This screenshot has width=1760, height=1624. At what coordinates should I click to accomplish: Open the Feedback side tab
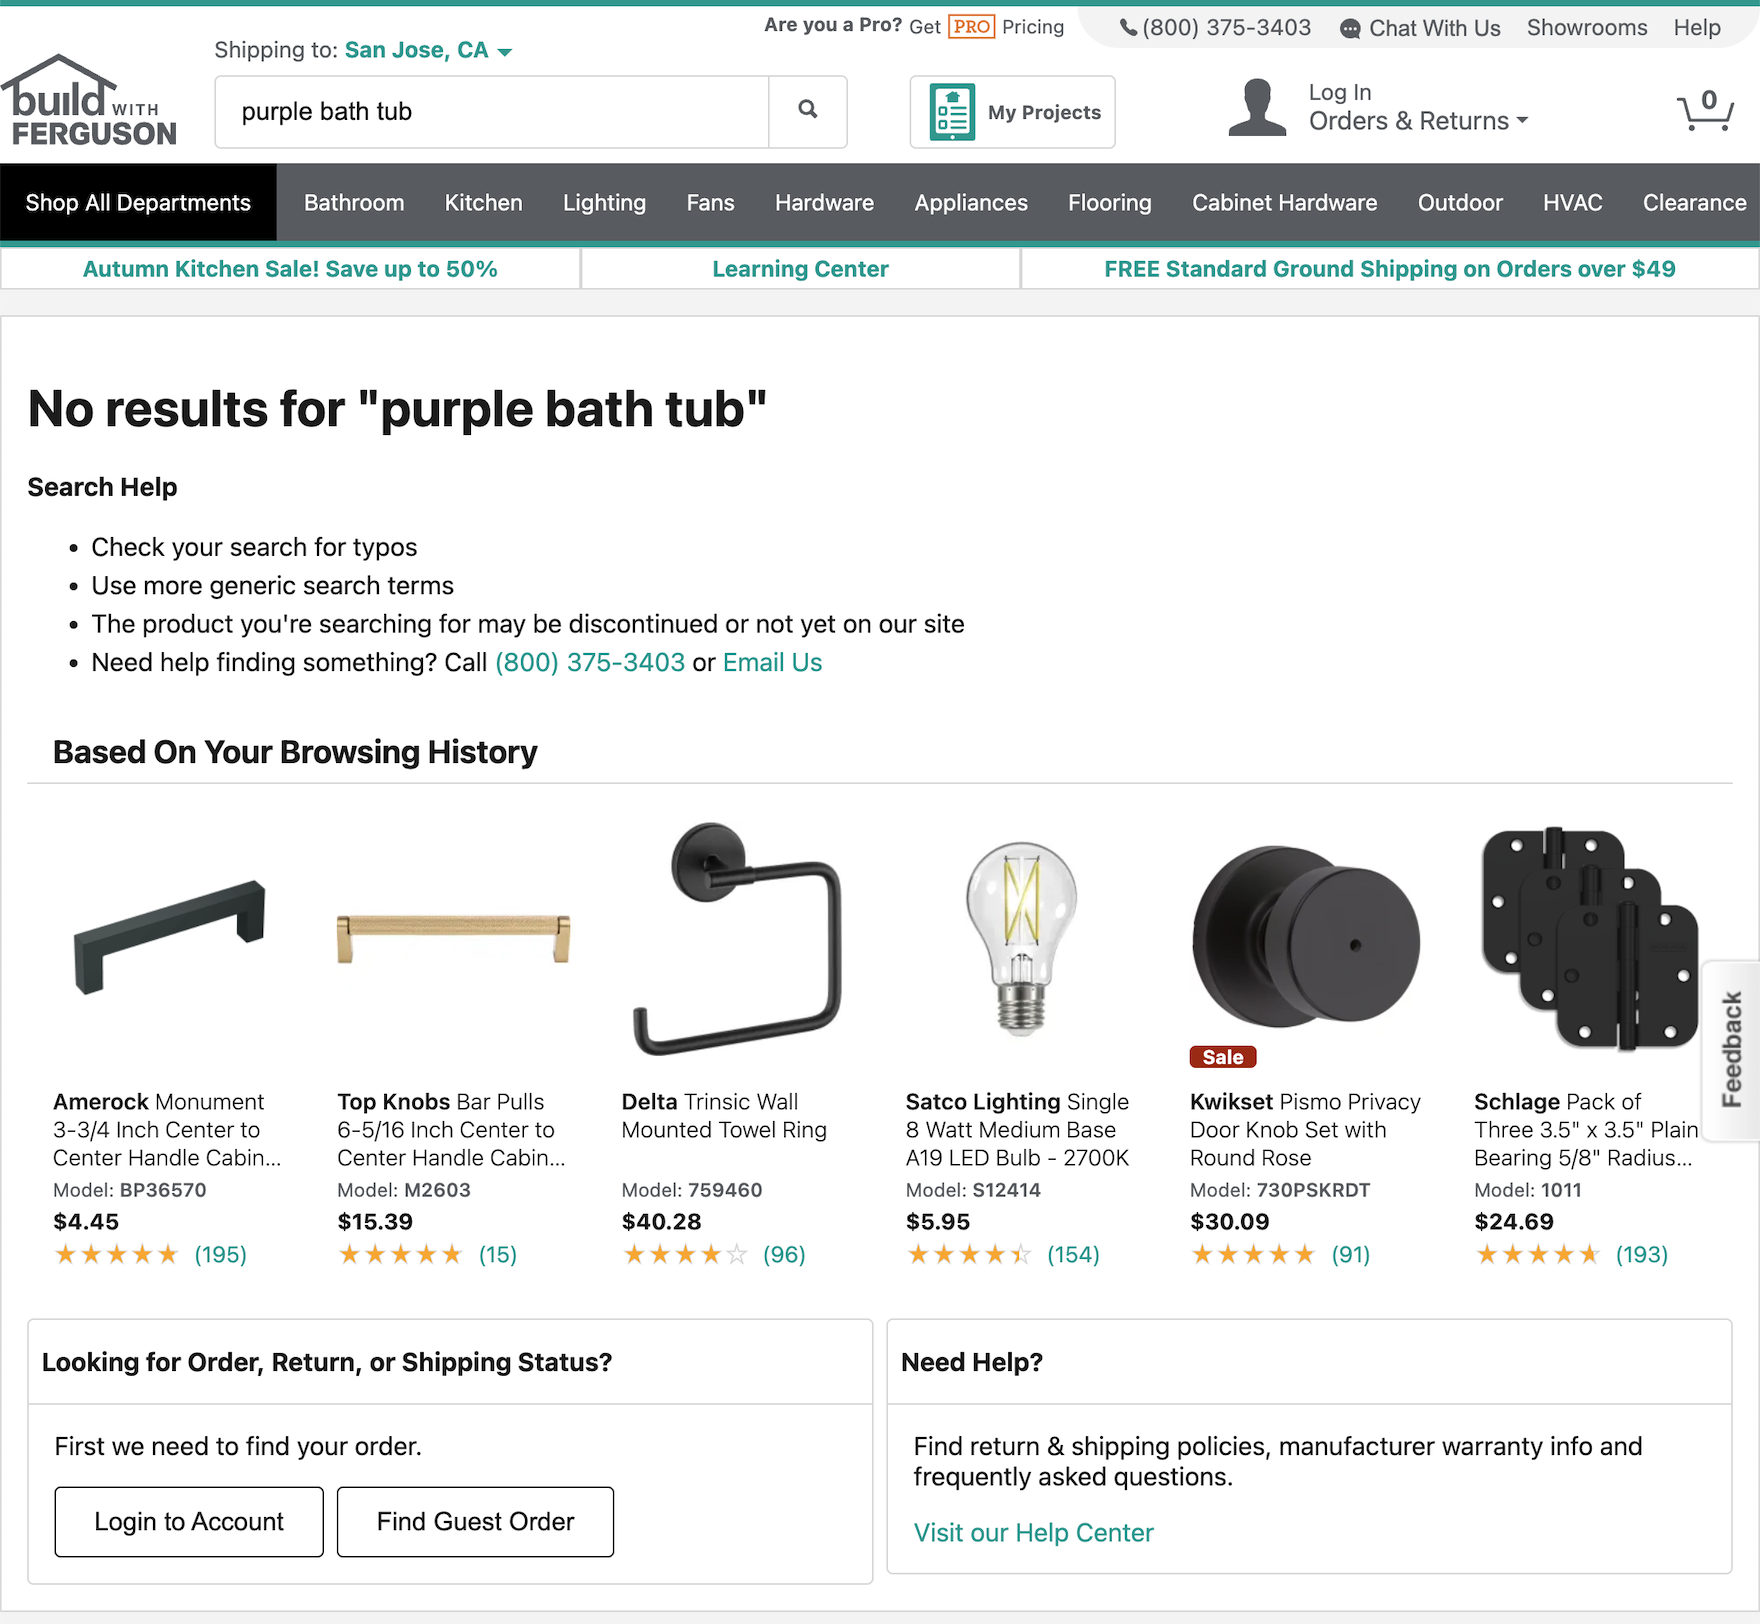click(x=1732, y=1050)
